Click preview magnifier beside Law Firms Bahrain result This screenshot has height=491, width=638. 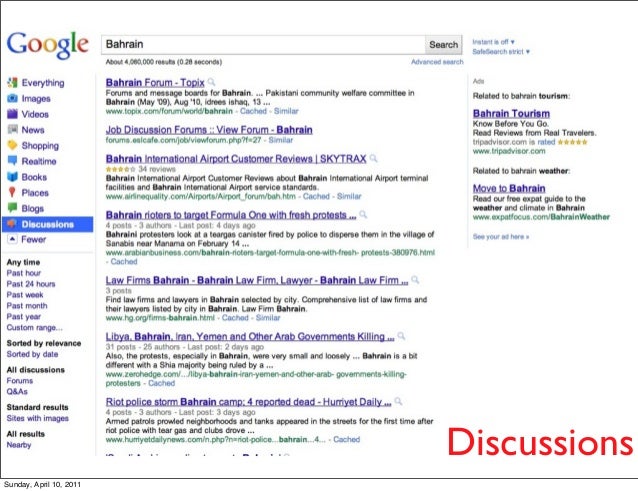(x=415, y=280)
